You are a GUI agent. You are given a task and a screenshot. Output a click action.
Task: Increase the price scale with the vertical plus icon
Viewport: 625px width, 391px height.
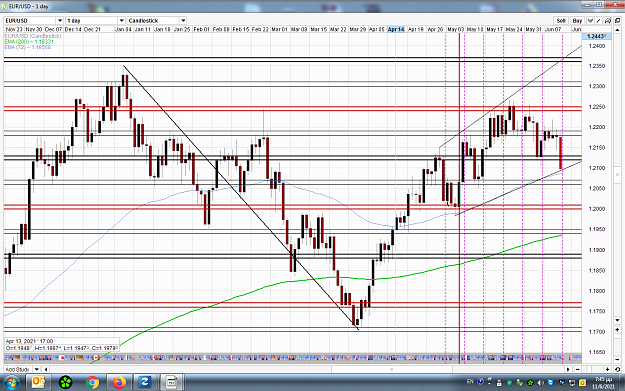click(x=617, y=330)
